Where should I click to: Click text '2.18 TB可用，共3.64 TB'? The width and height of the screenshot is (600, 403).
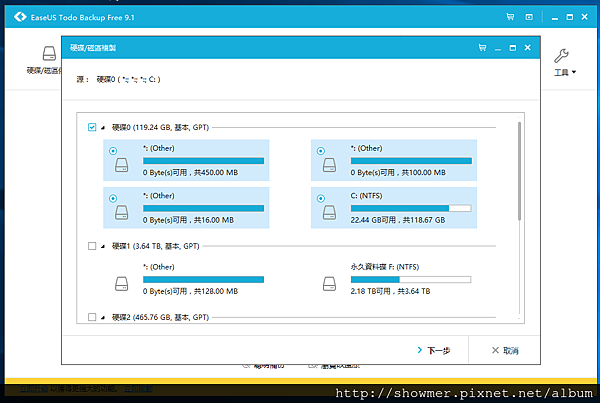click(x=390, y=291)
